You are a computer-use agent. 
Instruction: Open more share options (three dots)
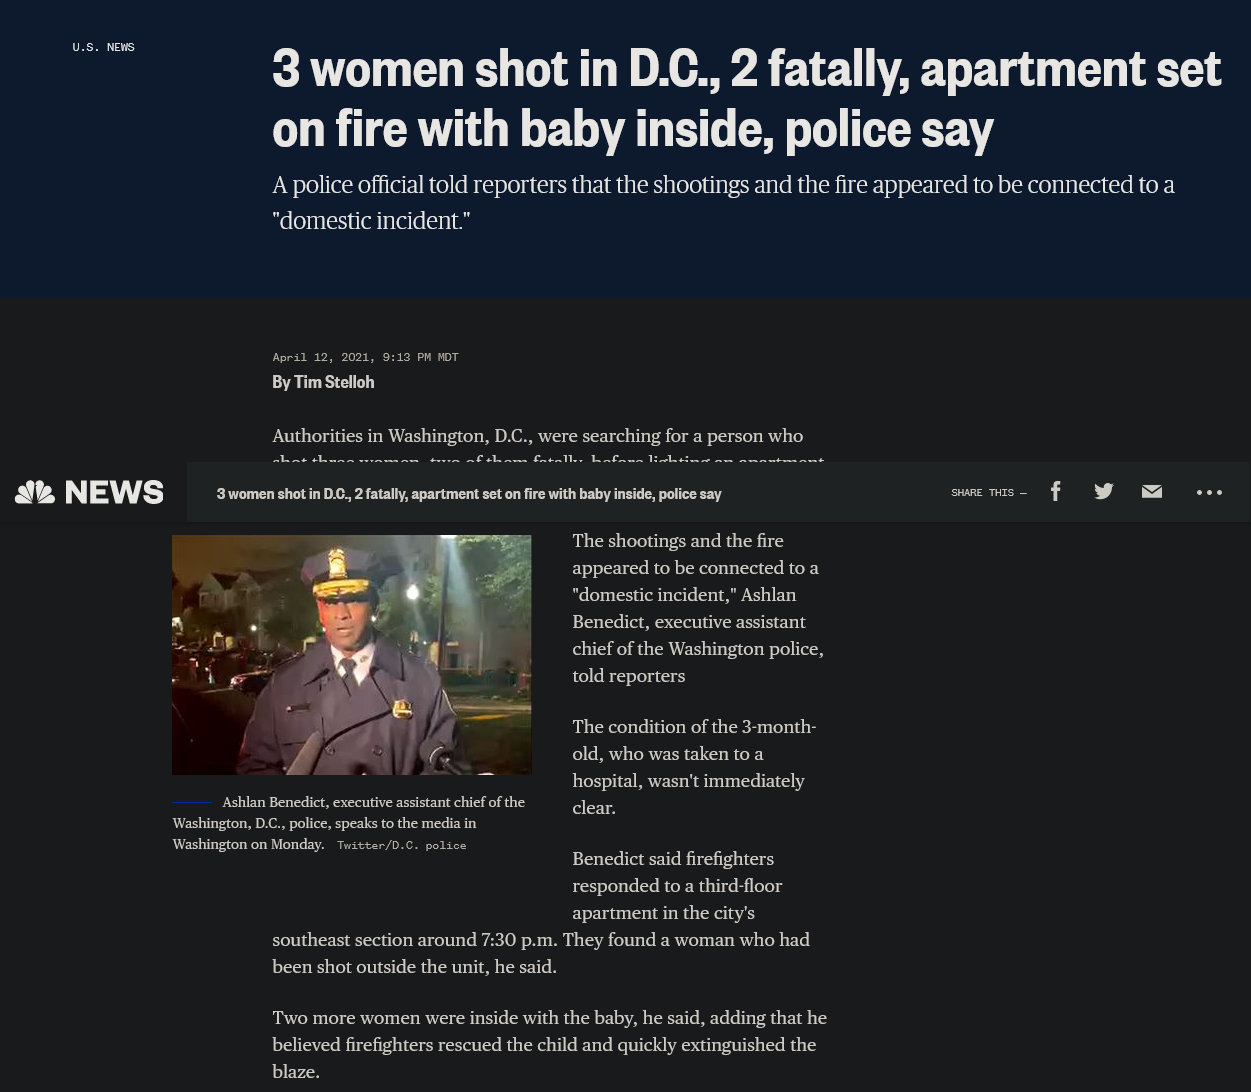pyautogui.click(x=1209, y=492)
